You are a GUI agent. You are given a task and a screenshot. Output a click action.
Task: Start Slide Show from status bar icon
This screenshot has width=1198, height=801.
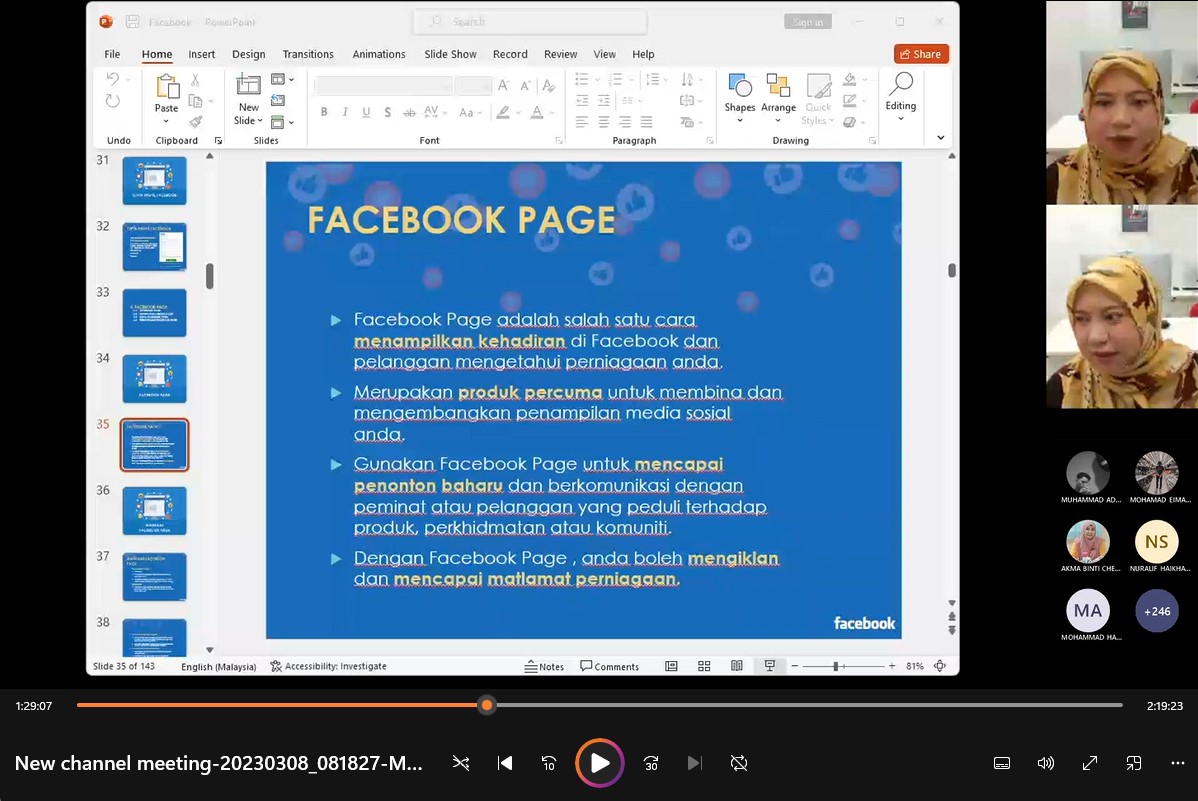(x=769, y=666)
